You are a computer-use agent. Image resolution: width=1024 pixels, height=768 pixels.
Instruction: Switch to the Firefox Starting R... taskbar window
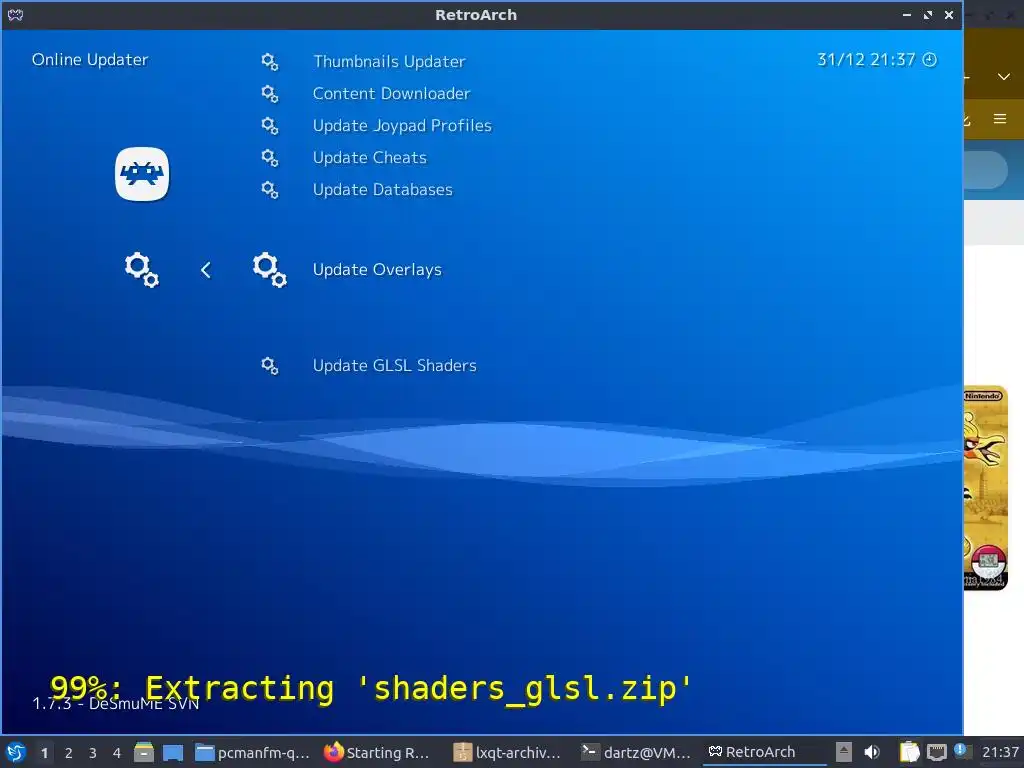tap(377, 752)
